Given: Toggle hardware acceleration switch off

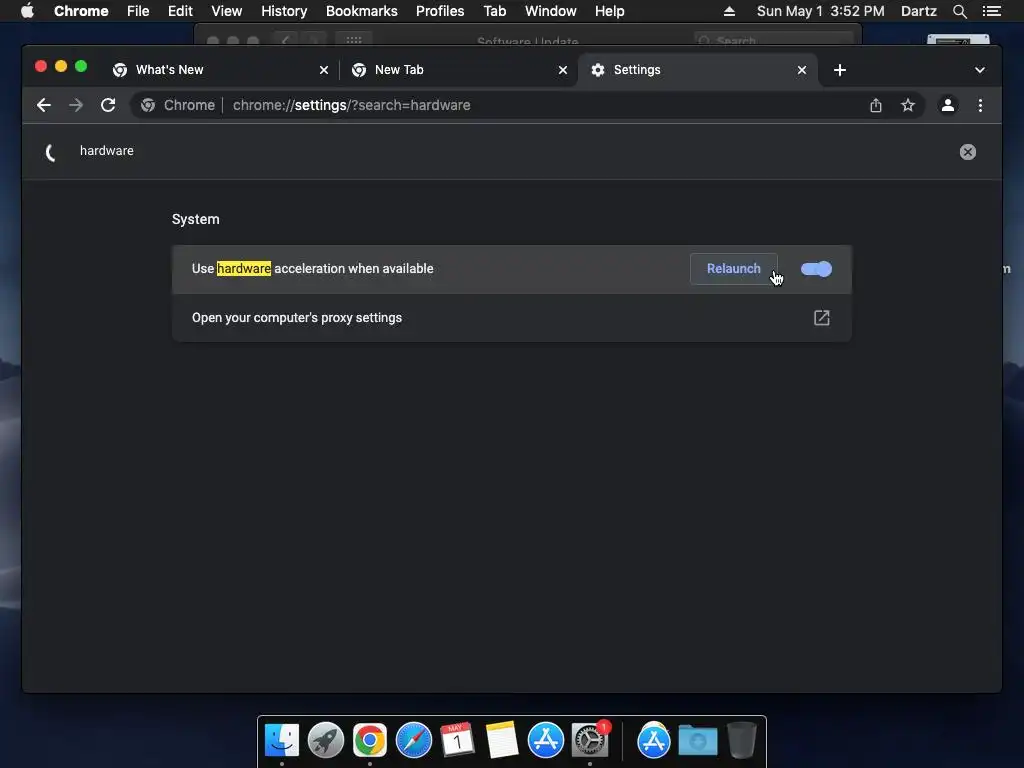Looking at the screenshot, I should 816,269.
